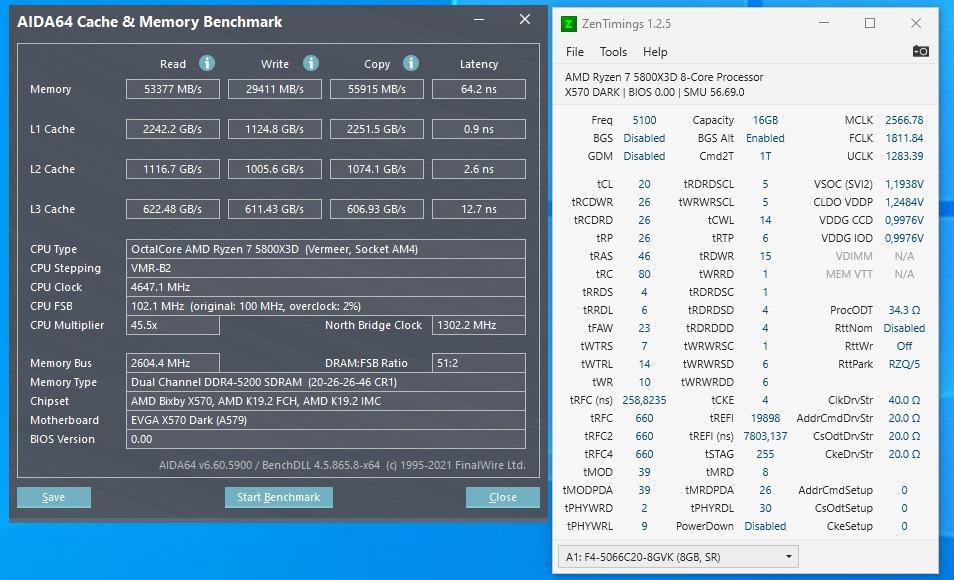
Task: Select the Memory Write field showing 29411 MB/s
Action: point(274,89)
